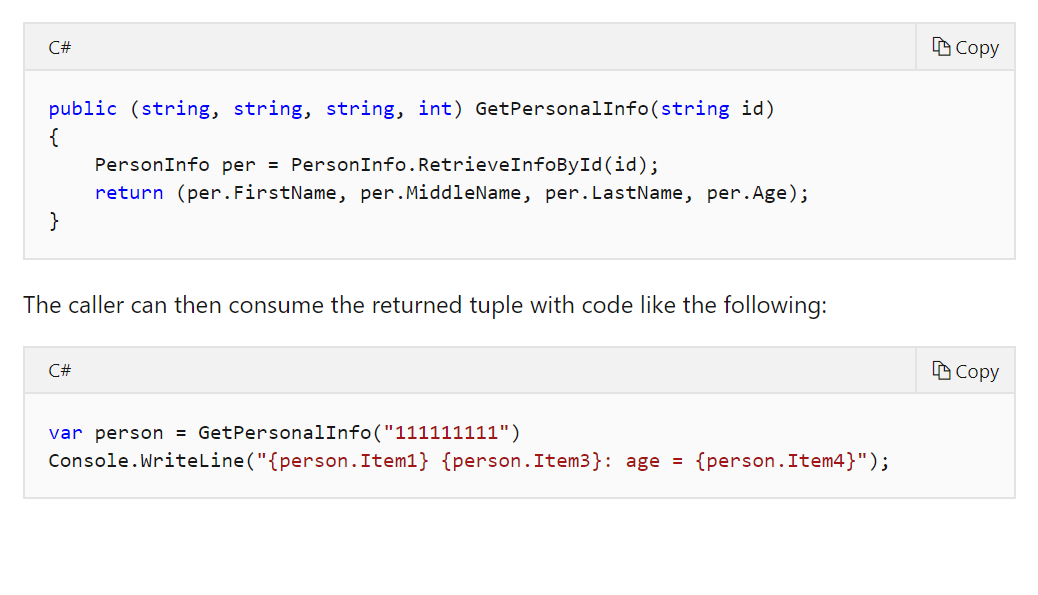The height and width of the screenshot is (595, 1038).
Task: Click the Copy button for the second snippet
Action: (964, 370)
